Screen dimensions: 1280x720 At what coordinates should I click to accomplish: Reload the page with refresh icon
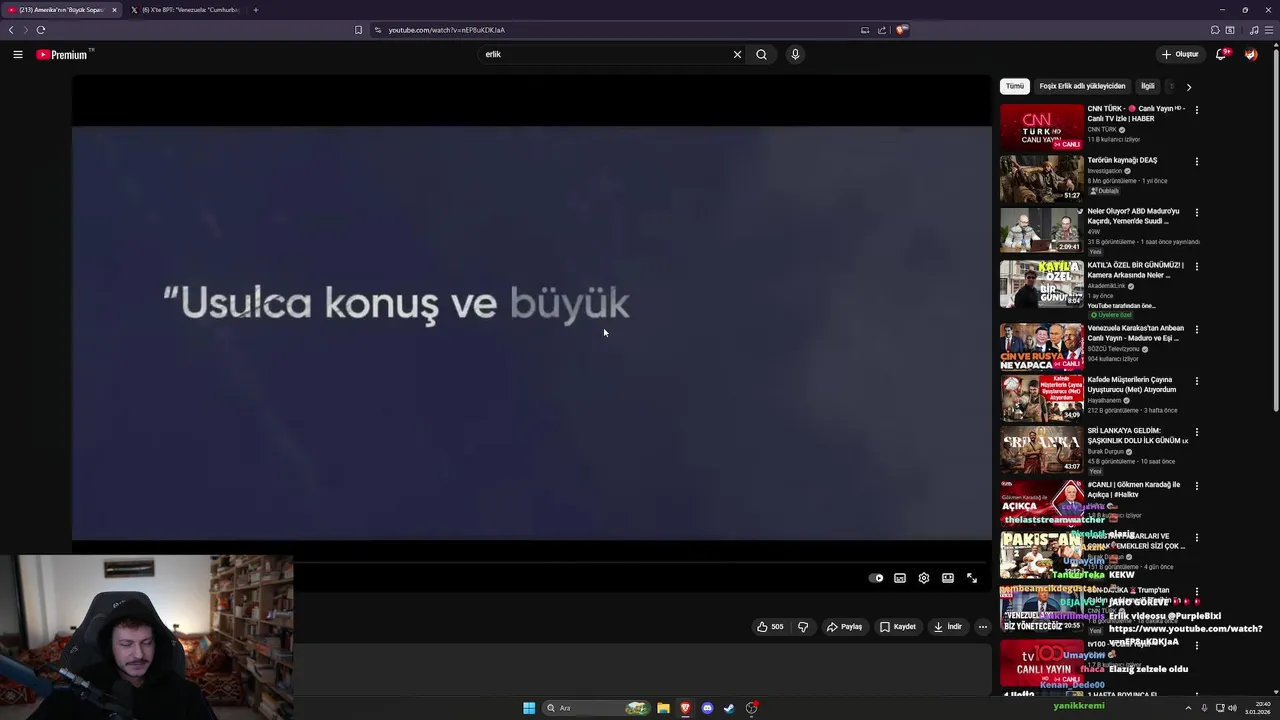tap(41, 30)
